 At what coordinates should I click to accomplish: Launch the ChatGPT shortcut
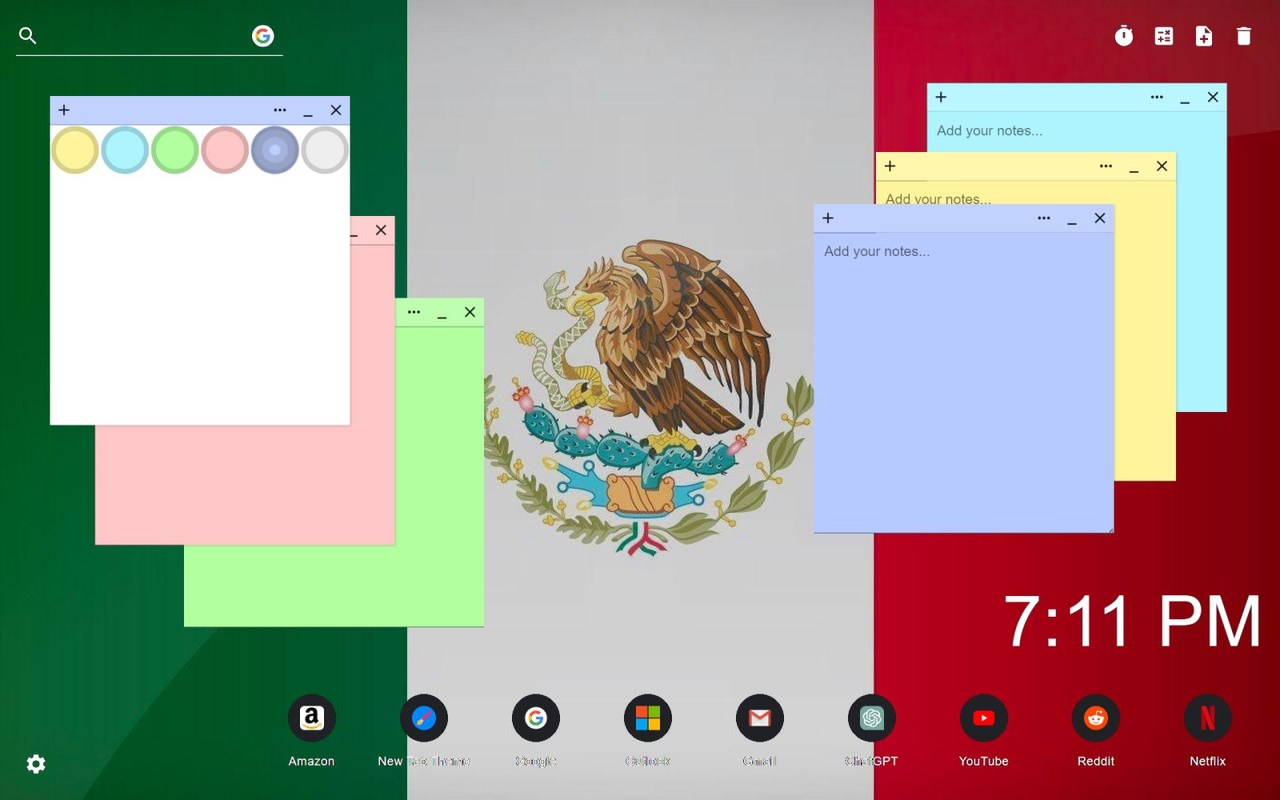[x=872, y=718]
